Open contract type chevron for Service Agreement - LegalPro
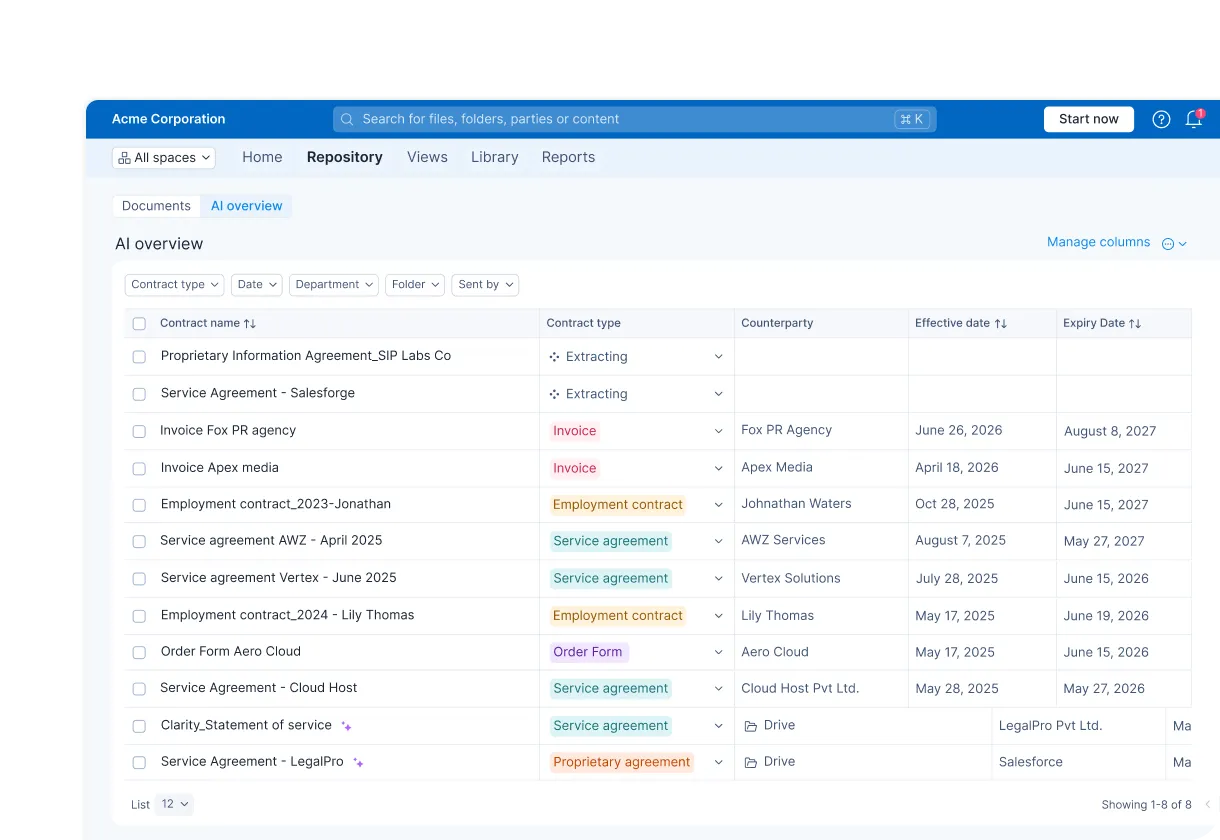This screenshot has width=1220, height=840. (x=718, y=762)
